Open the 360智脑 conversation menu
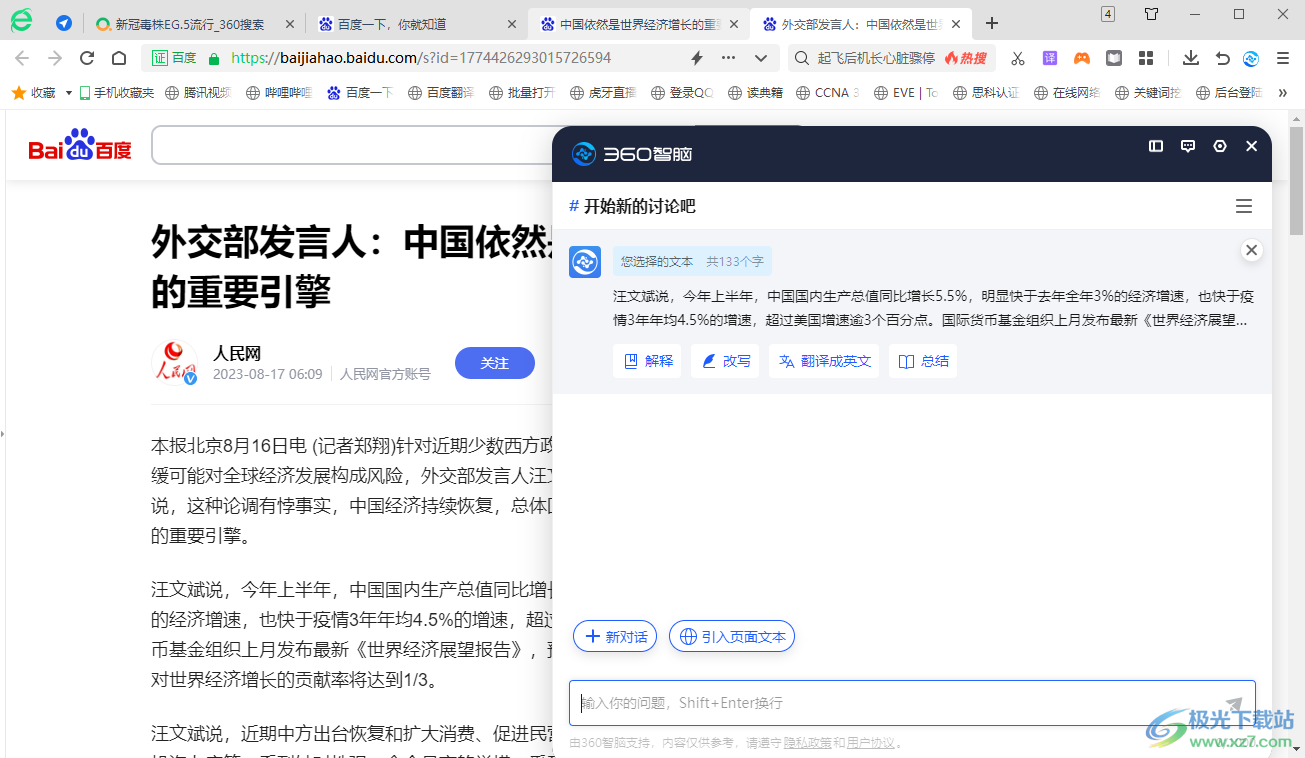The image size is (1305, 758). [1244, 206]
